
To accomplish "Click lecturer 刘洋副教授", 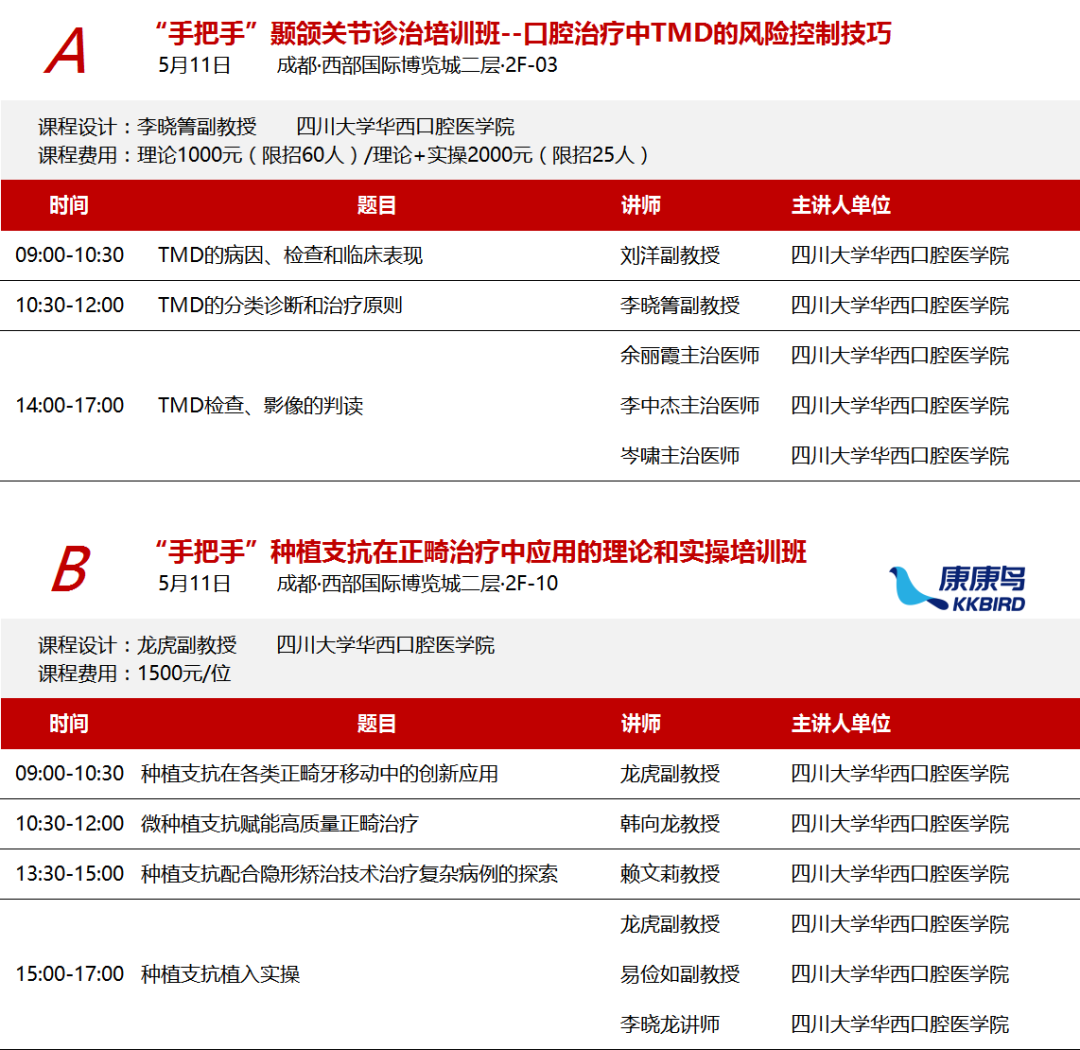I will click(x=669, y=256).
